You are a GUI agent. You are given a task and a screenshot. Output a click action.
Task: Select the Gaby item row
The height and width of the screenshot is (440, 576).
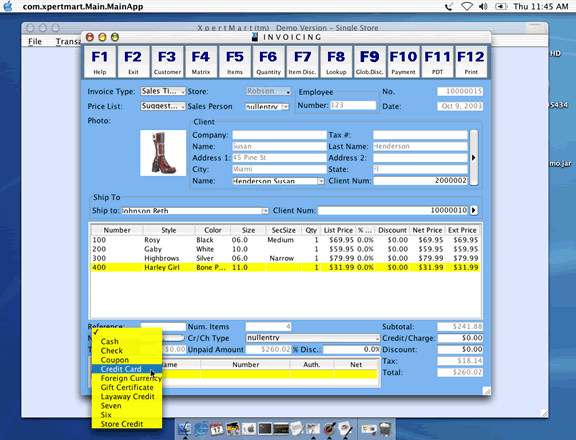pyautogui.click(x=285, y=249)
